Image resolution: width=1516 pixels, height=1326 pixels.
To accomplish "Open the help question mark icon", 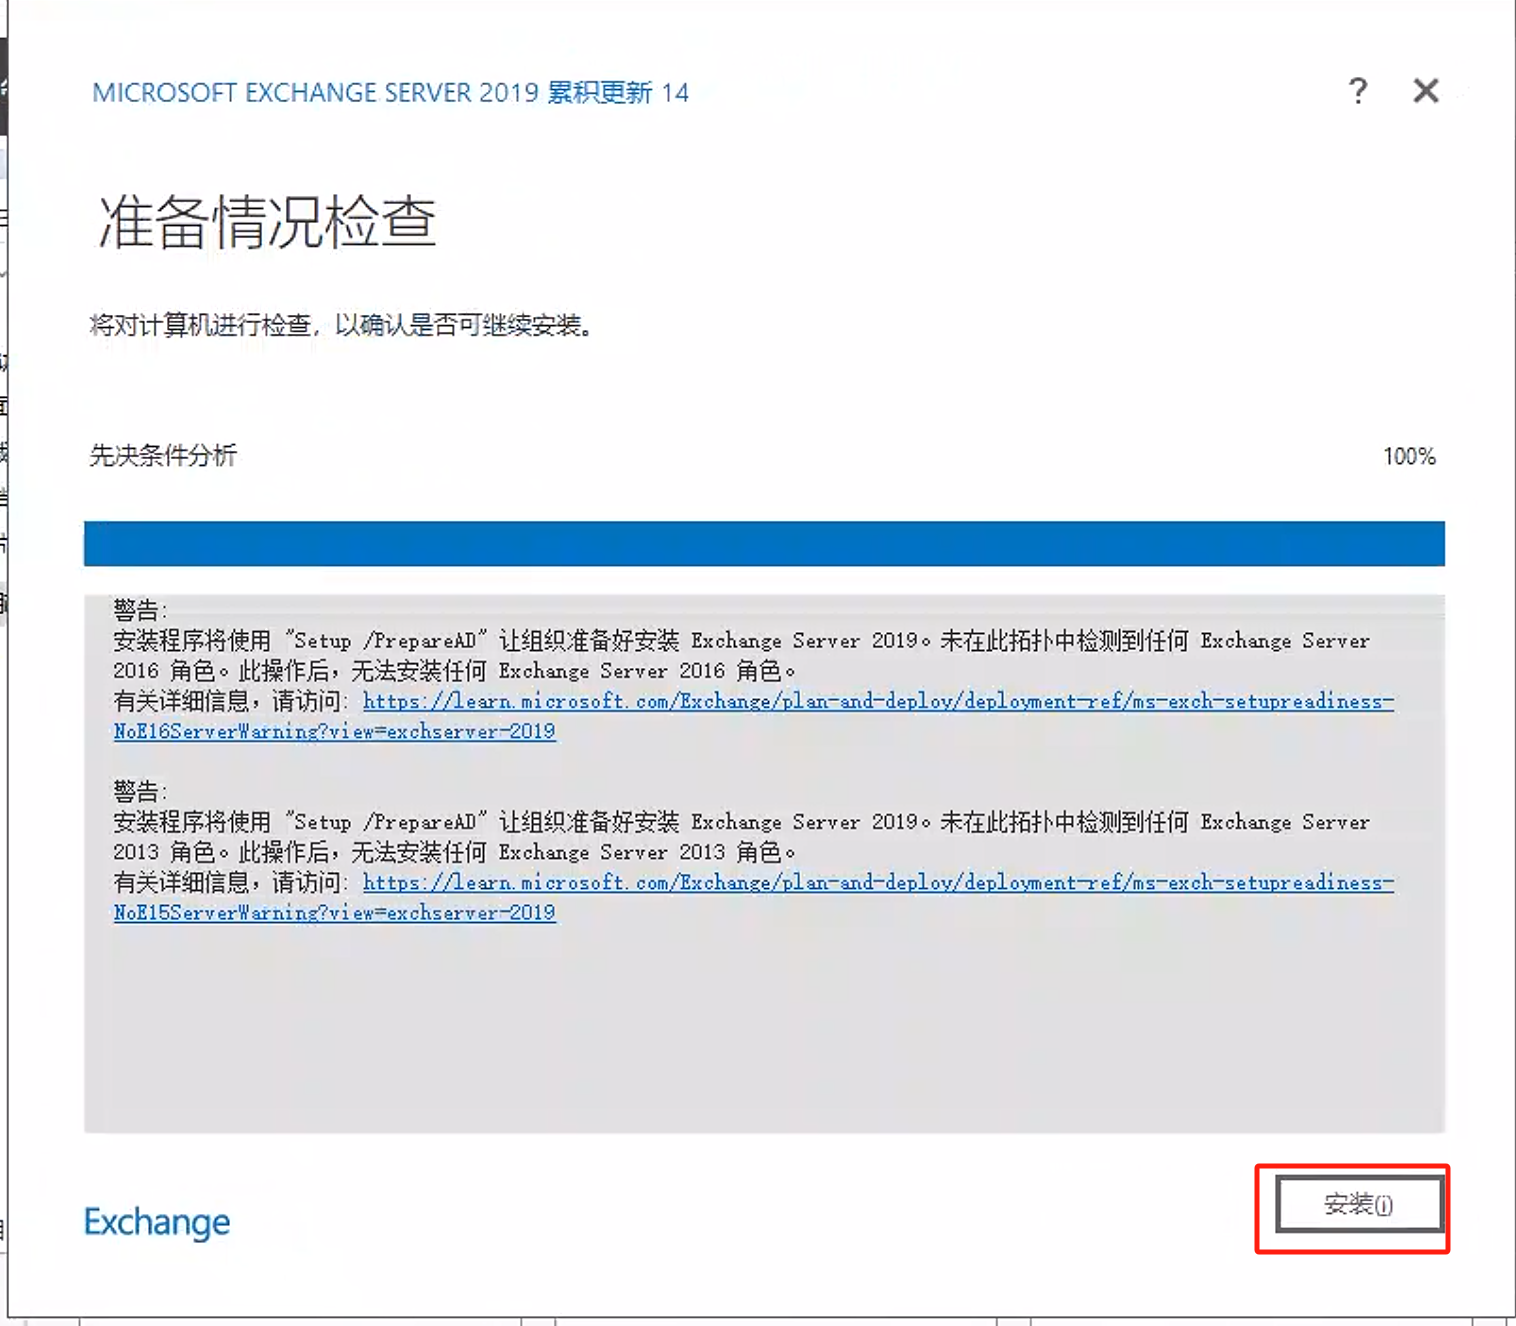I will pyautogui.click(x=1357, y=91).
